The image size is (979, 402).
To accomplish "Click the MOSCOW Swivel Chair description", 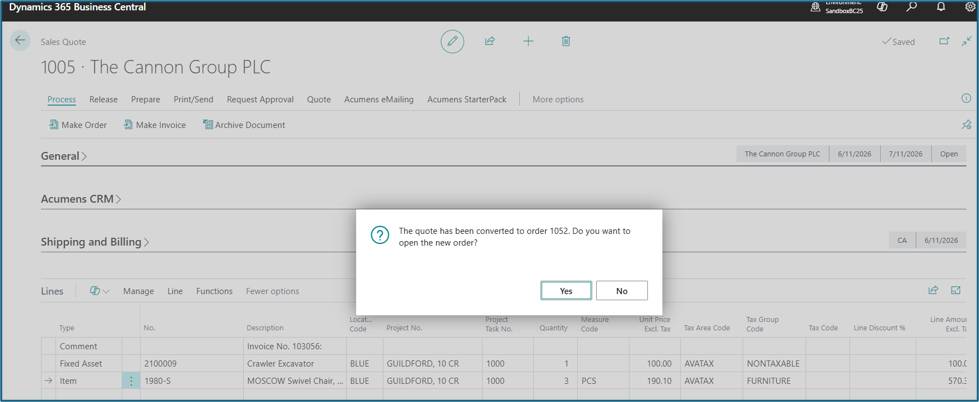I will point(295,380).
